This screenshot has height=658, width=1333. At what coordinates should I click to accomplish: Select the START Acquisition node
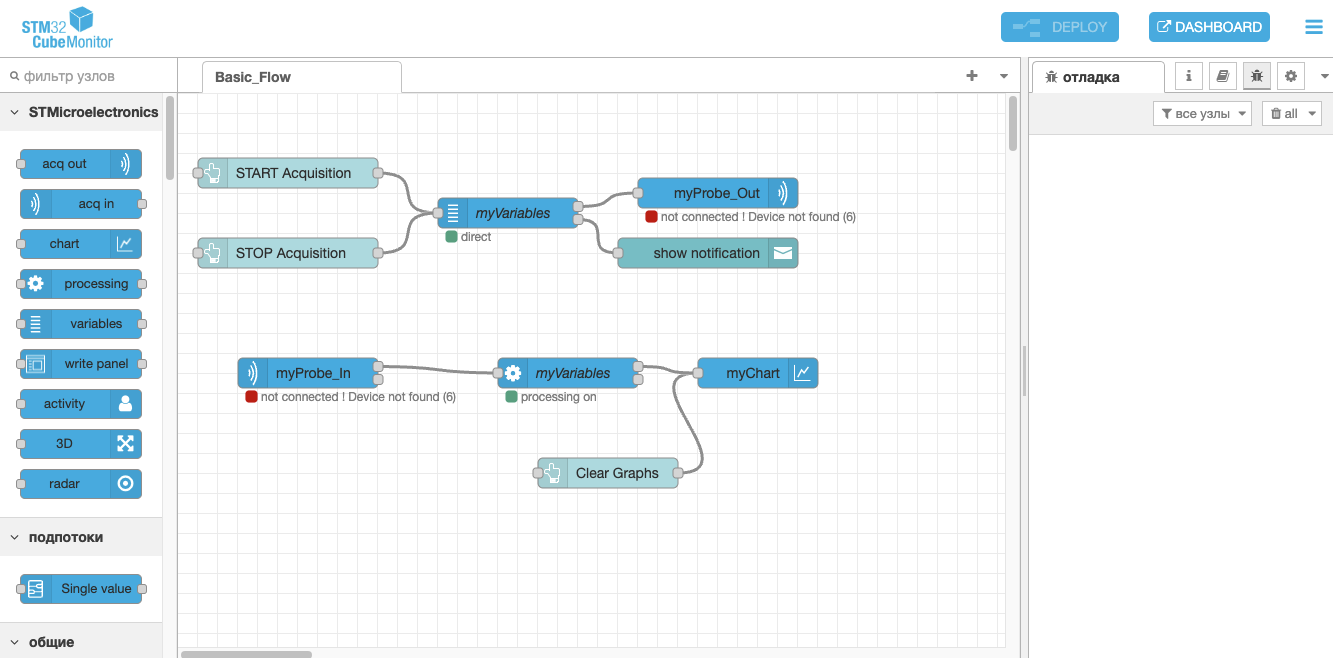click(288, 173)
